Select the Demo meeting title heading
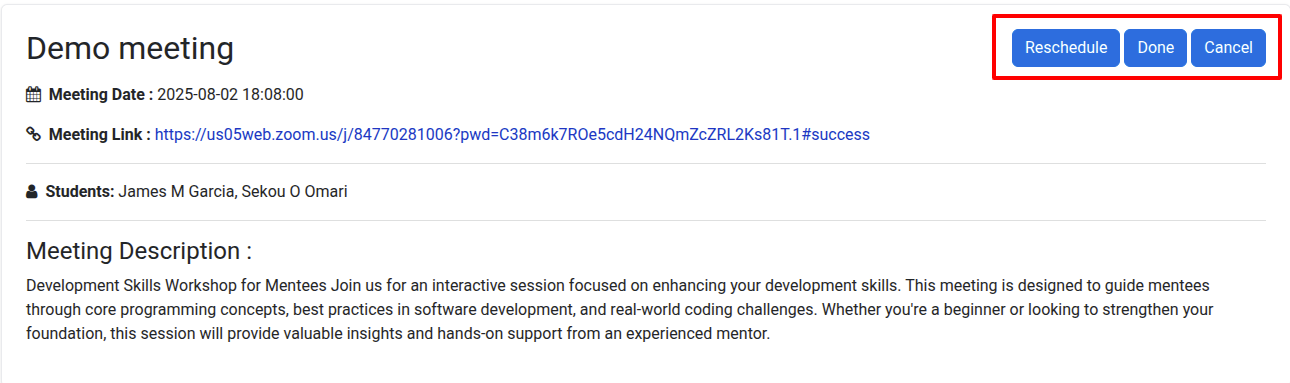 [130, 48]
